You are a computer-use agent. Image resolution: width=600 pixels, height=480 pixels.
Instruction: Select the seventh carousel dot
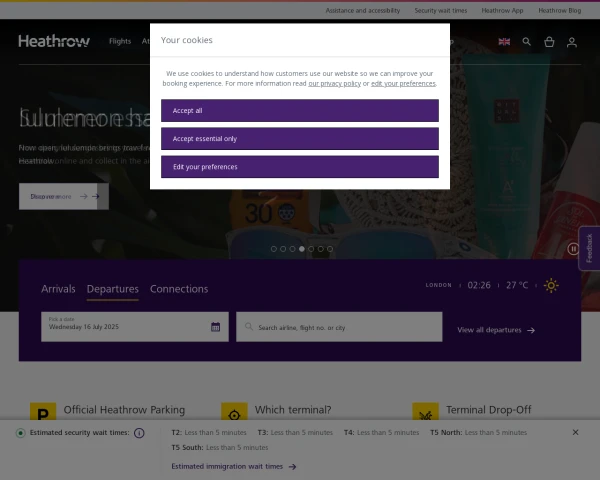[x=330, y=249]
